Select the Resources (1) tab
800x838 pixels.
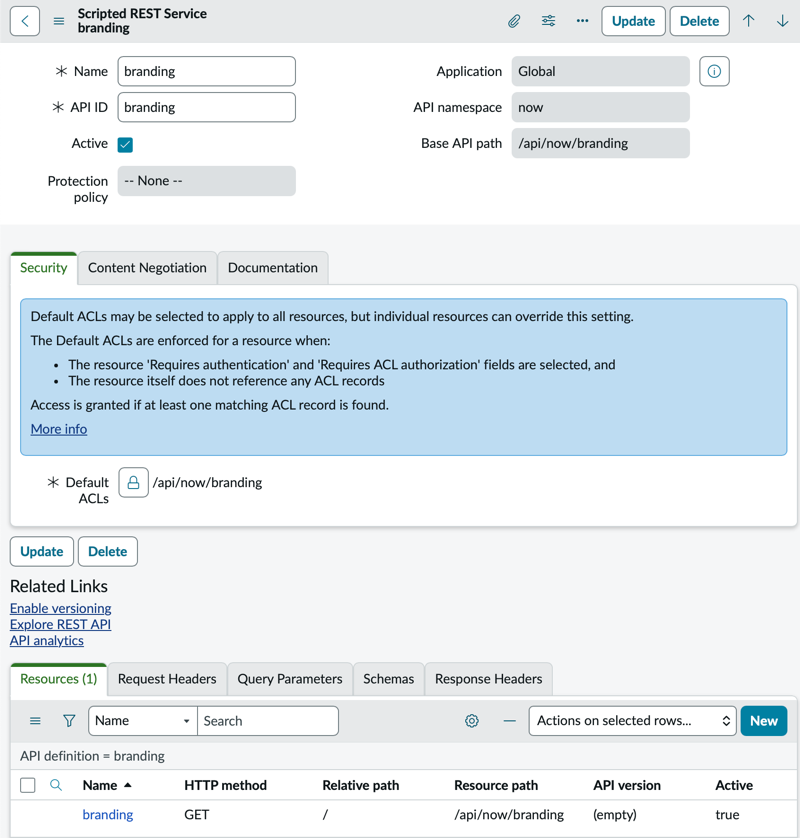[59, 679]
